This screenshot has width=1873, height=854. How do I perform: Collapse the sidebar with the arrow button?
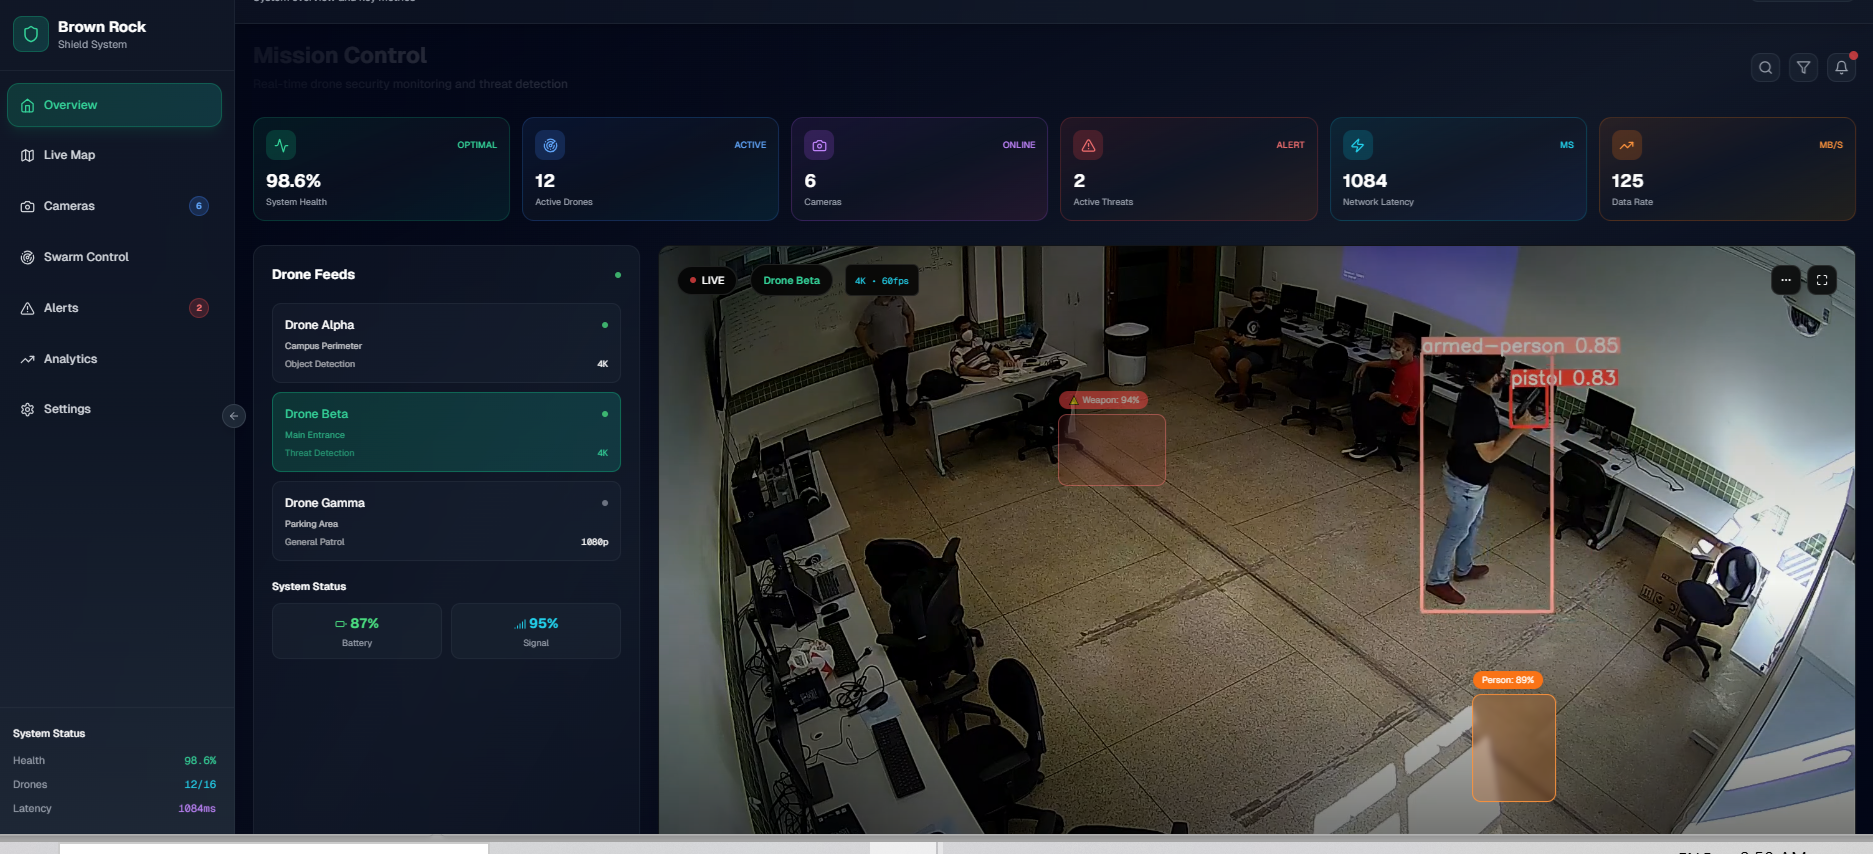(x=234, y=416)
